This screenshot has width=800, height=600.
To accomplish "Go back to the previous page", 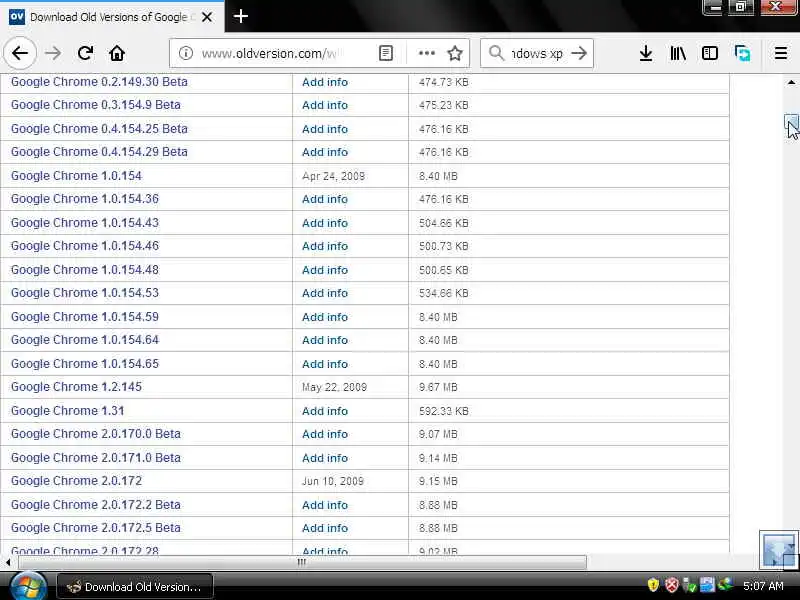I will (20, 53).
